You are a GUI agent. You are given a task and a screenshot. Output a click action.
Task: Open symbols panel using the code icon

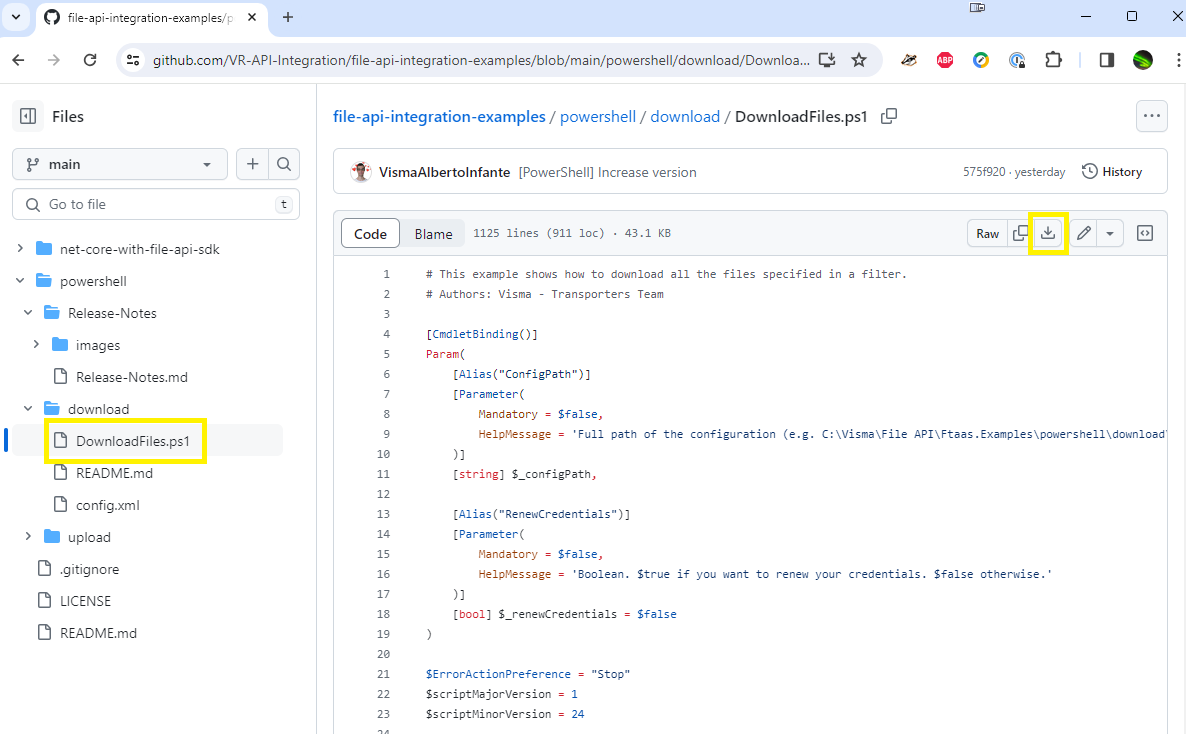1144,233
